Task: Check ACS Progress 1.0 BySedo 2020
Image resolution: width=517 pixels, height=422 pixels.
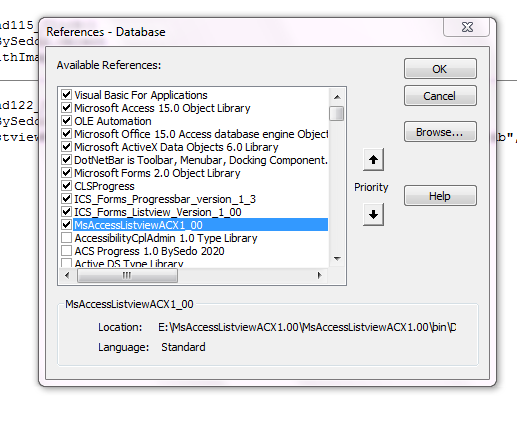Action: pos(66,251)
